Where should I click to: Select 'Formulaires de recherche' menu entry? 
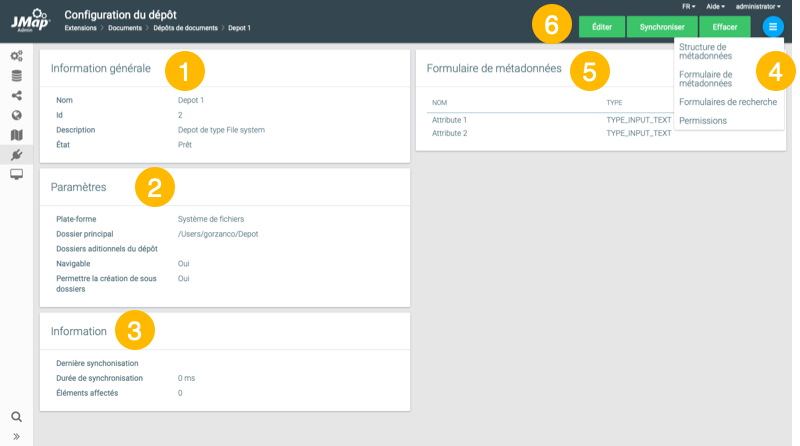[x=727, y=101]
